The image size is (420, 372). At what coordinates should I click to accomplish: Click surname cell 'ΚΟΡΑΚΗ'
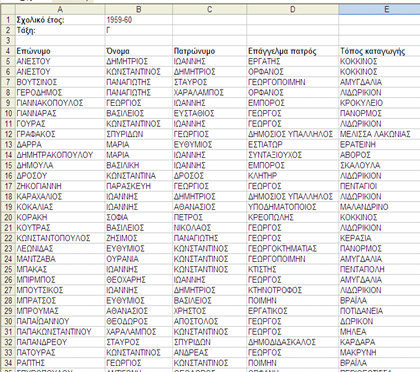click(60, 217)
